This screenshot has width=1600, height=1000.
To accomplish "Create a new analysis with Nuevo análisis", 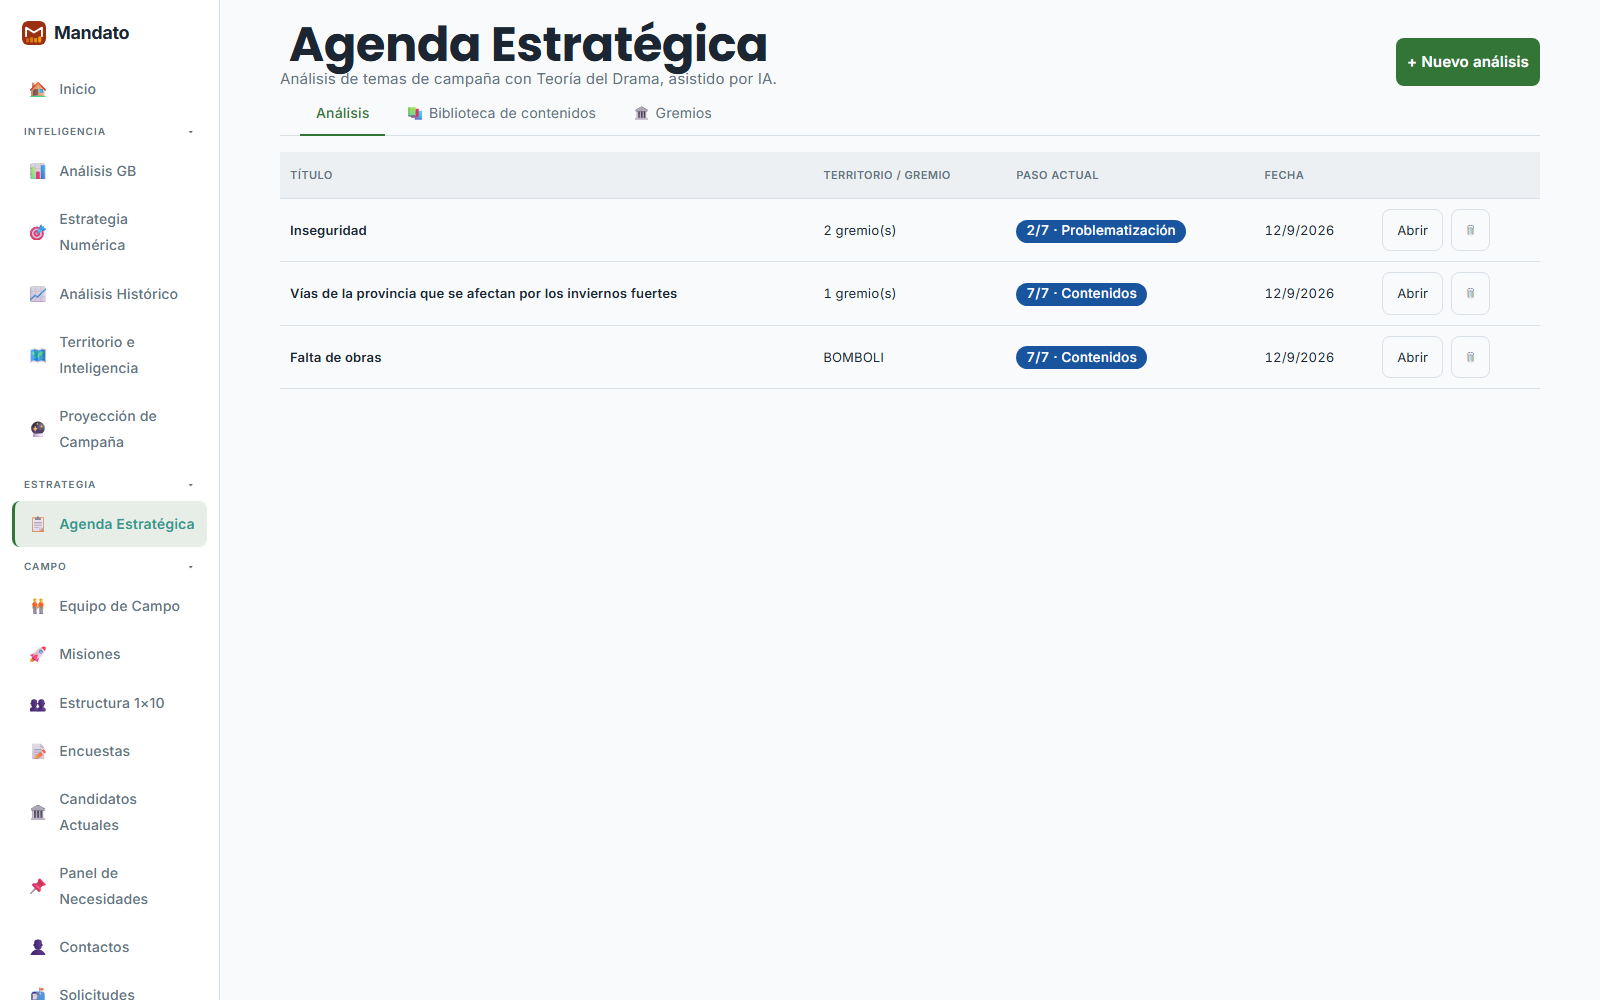I will [1467, 62].
